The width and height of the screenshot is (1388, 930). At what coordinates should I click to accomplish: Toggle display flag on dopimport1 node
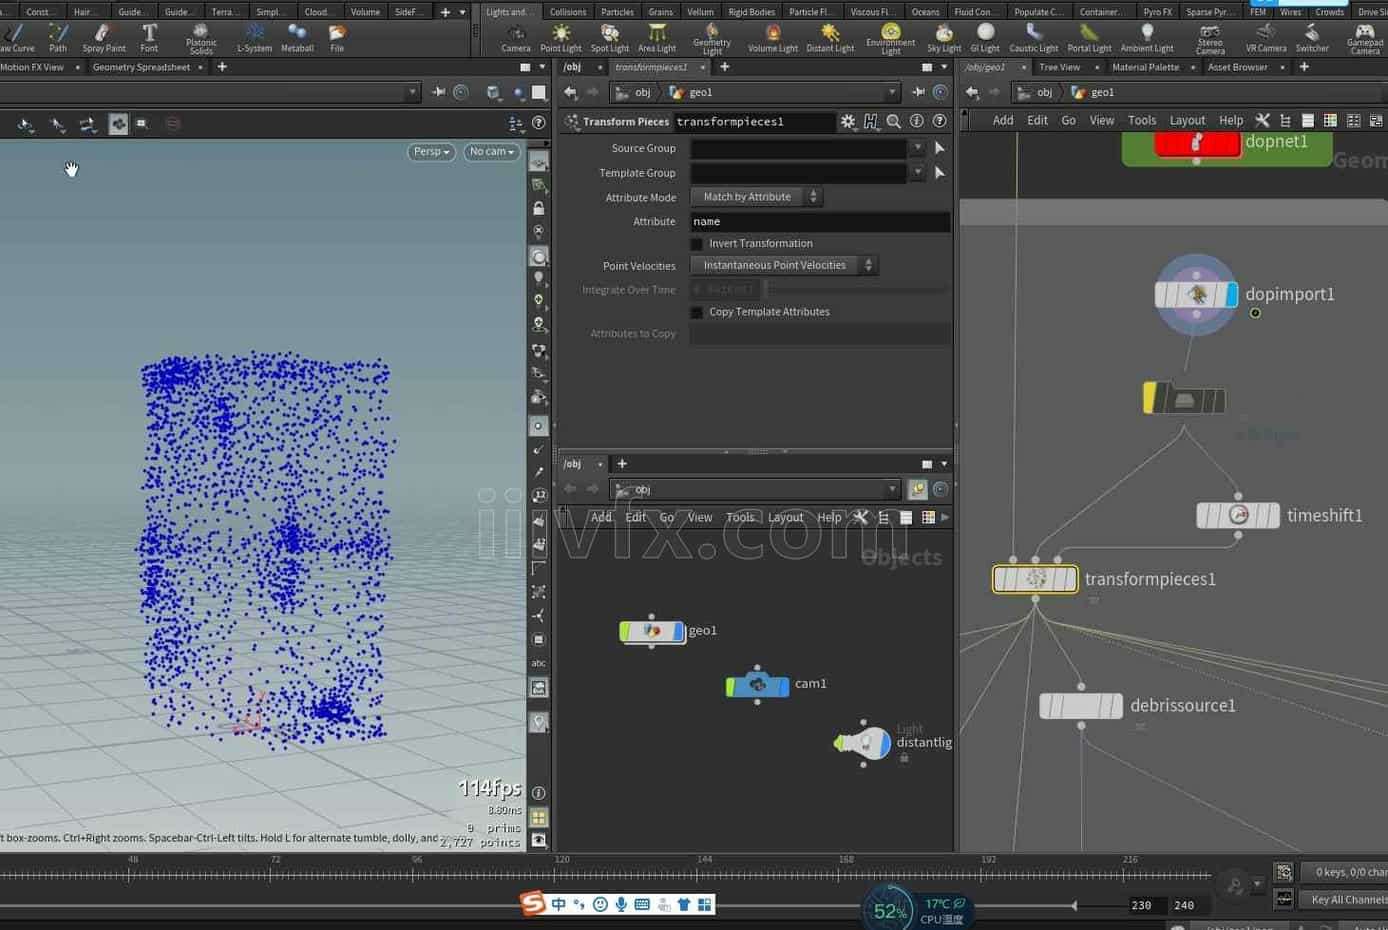(x=1231, y=295)
